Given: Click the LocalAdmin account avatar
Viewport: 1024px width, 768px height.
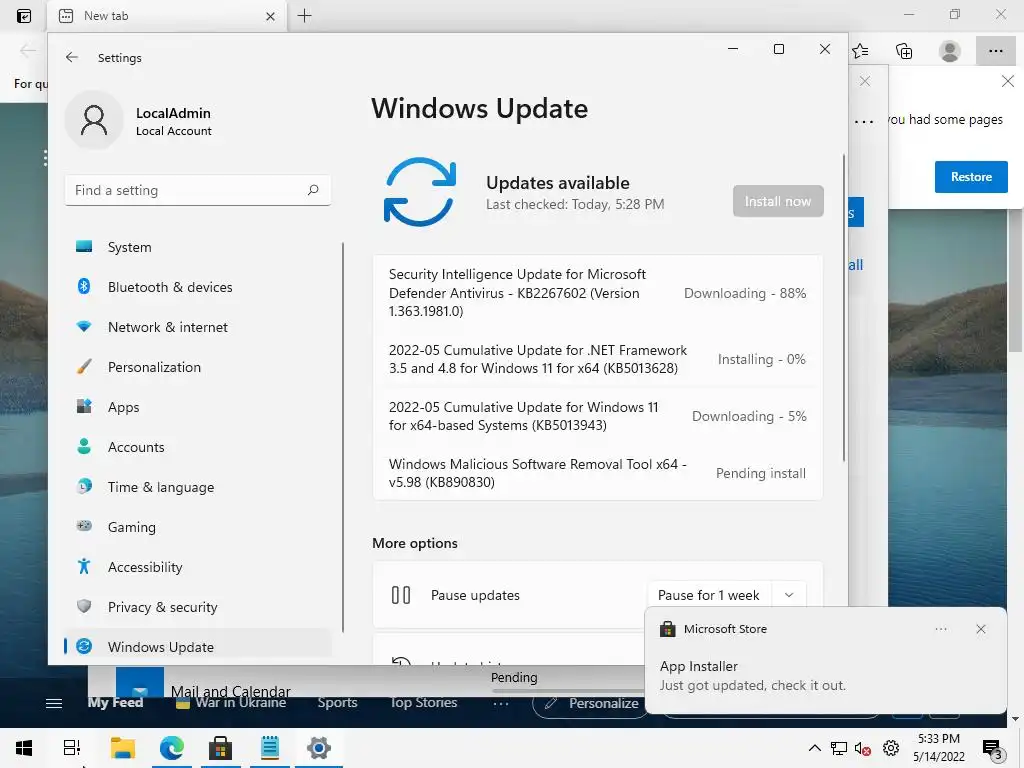Looking at the screenshot, I should (94, 120).
